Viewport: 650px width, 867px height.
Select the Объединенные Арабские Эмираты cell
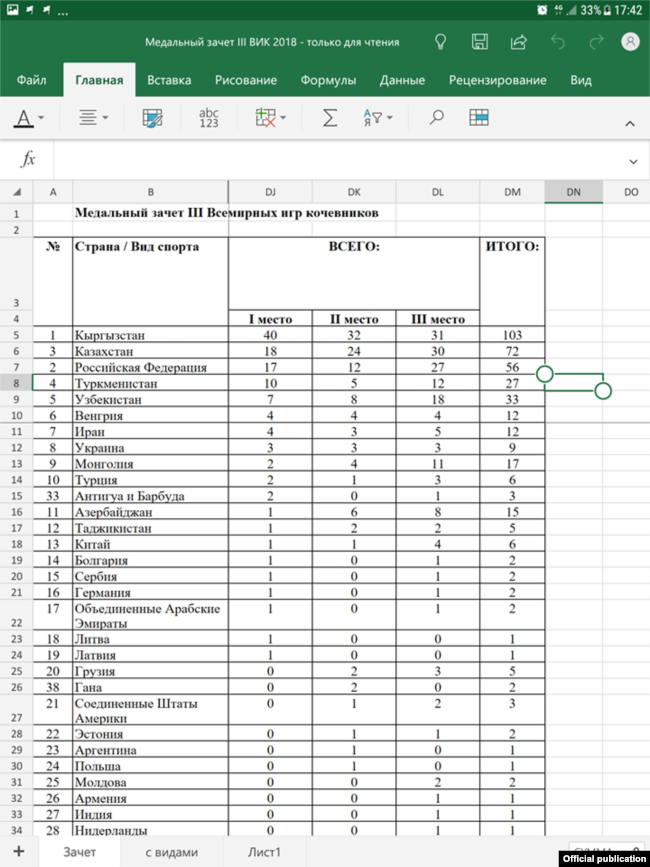click(150, 615)
